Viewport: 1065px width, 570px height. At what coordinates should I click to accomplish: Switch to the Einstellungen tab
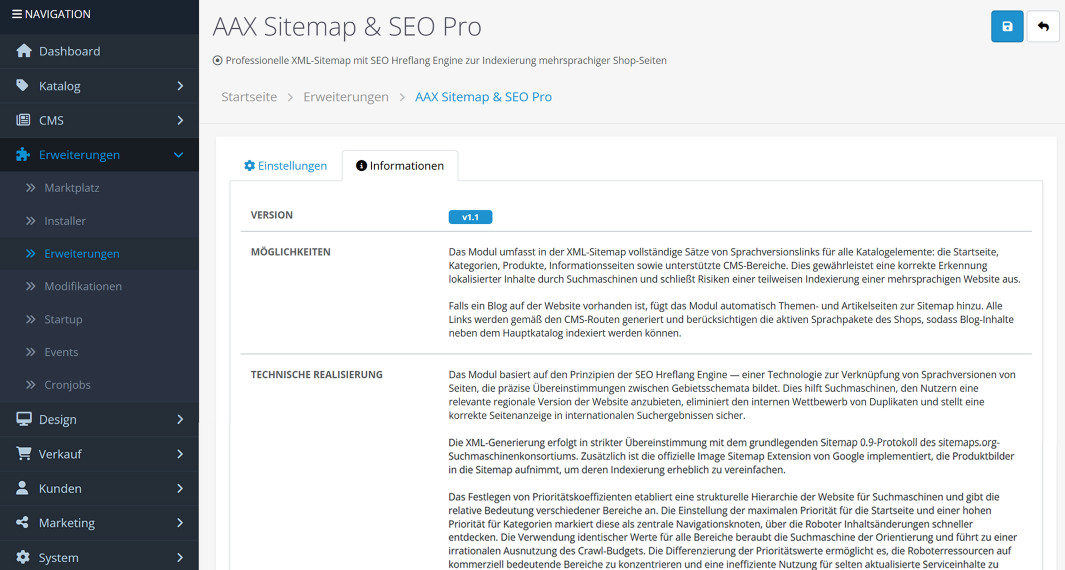(286, 166)
